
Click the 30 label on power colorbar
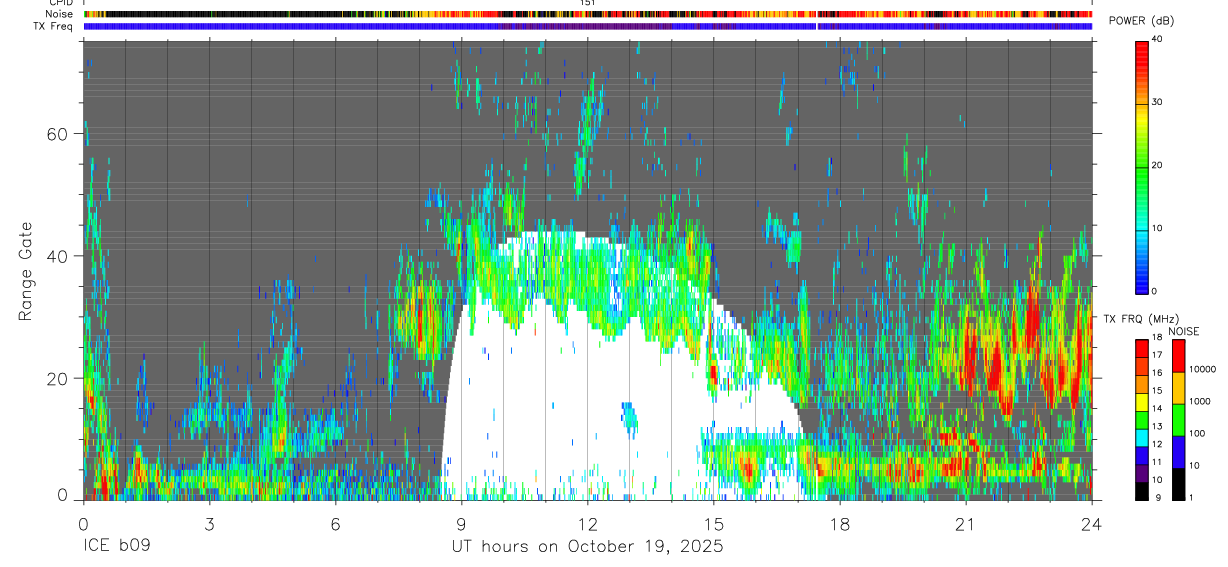pos(1157,103)
